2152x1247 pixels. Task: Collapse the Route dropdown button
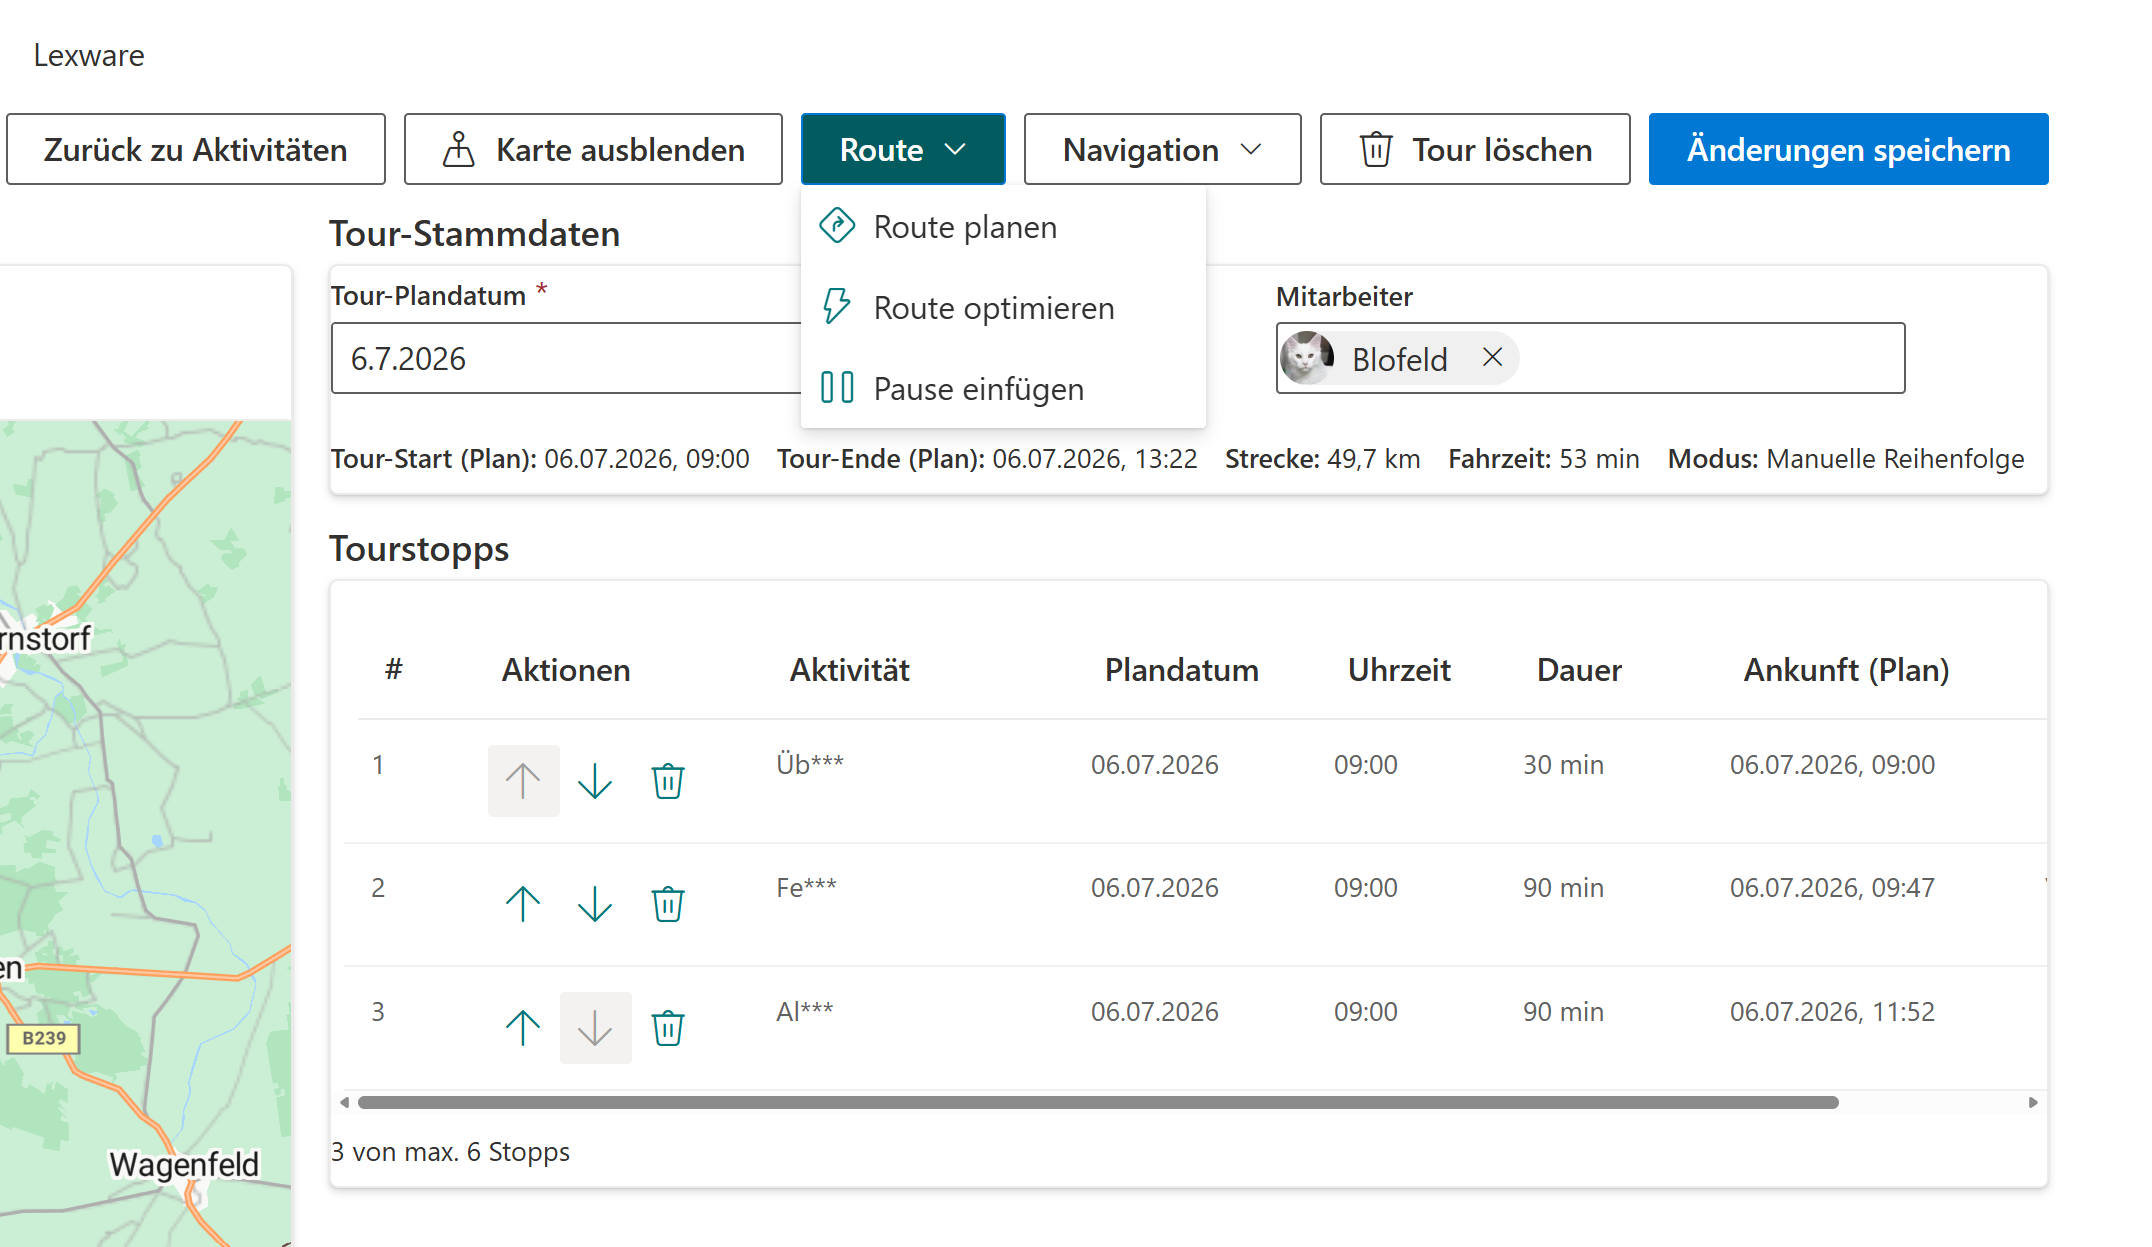click(903, 149)
